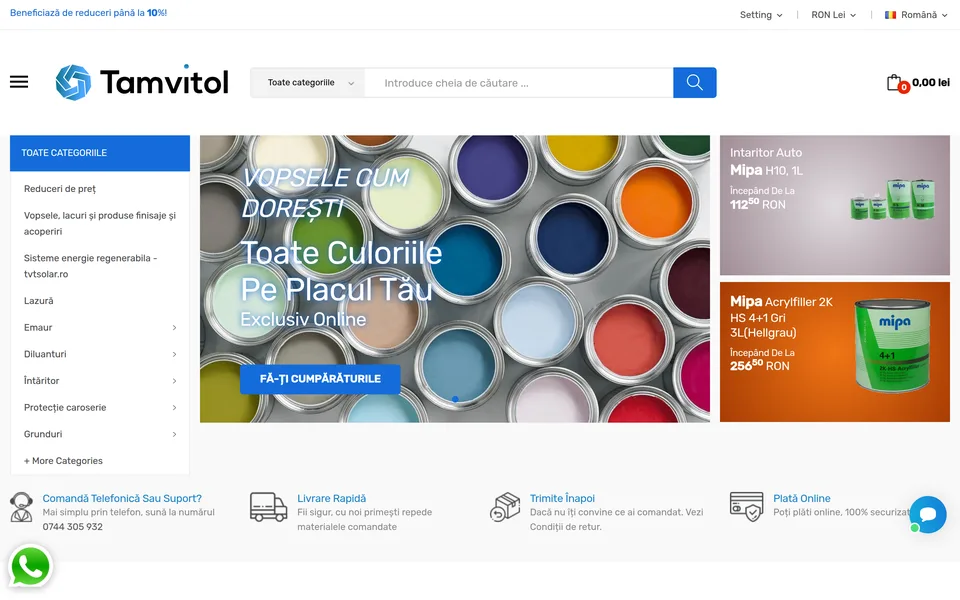Click the phone number 0744 305 932
This screenshot has width=960, height=600.
coord(72,527)
